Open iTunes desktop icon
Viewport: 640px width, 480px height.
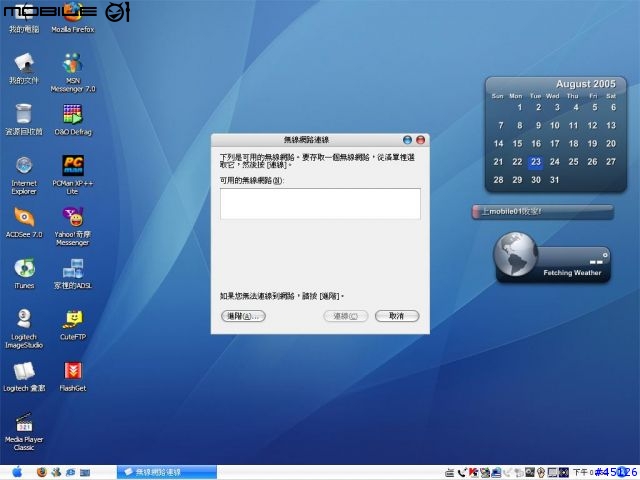coord(24,273)
